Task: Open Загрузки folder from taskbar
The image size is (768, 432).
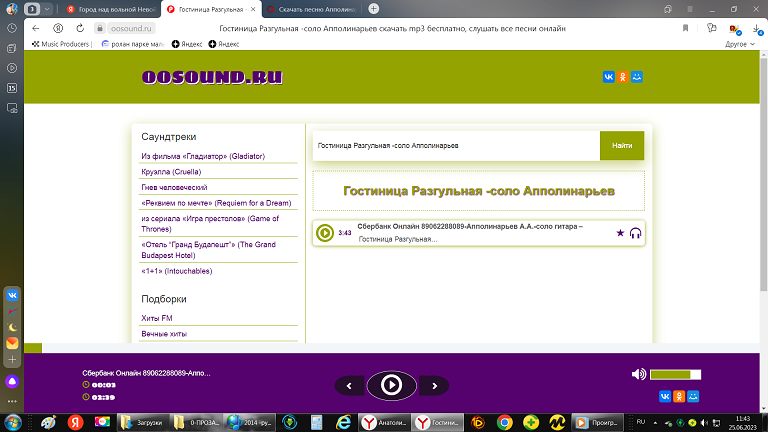Action: click(144, 422)
